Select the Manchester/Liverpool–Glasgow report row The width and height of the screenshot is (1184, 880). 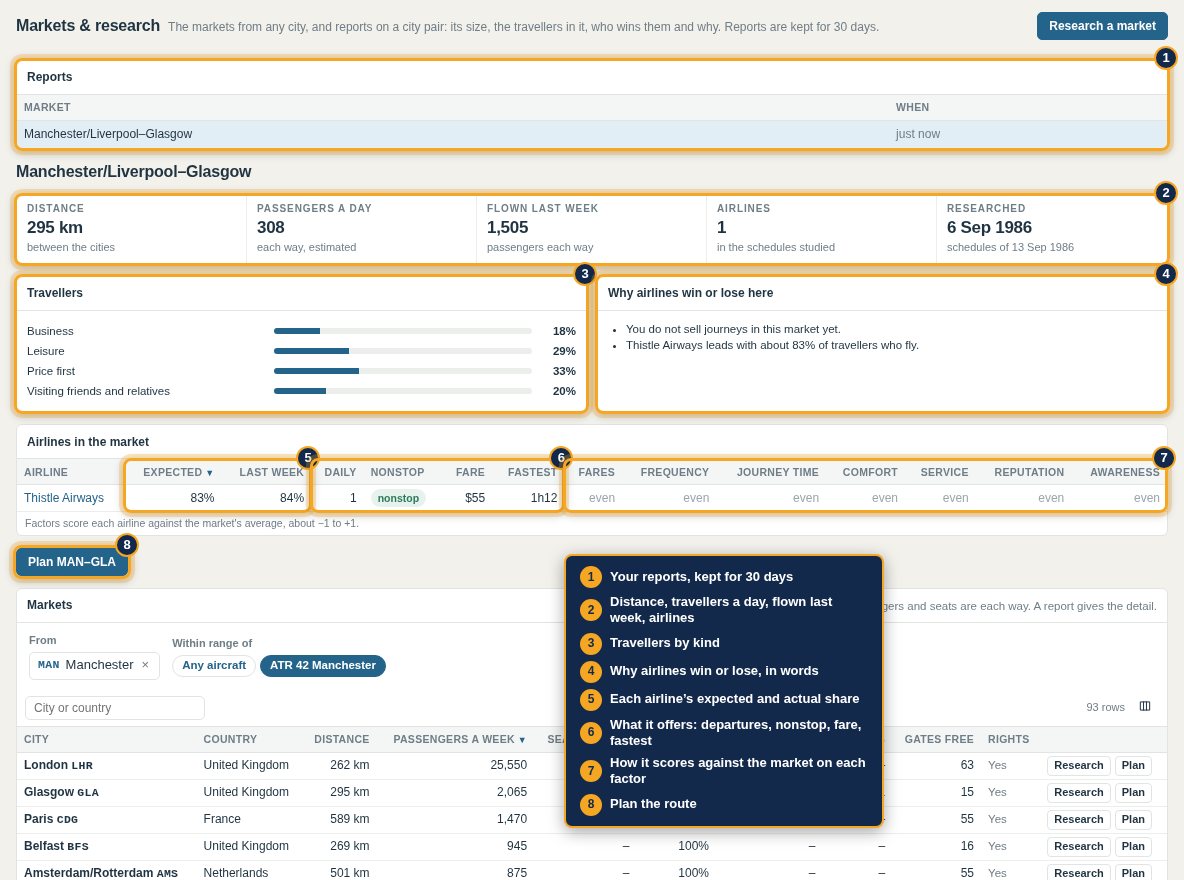(591, 134)
